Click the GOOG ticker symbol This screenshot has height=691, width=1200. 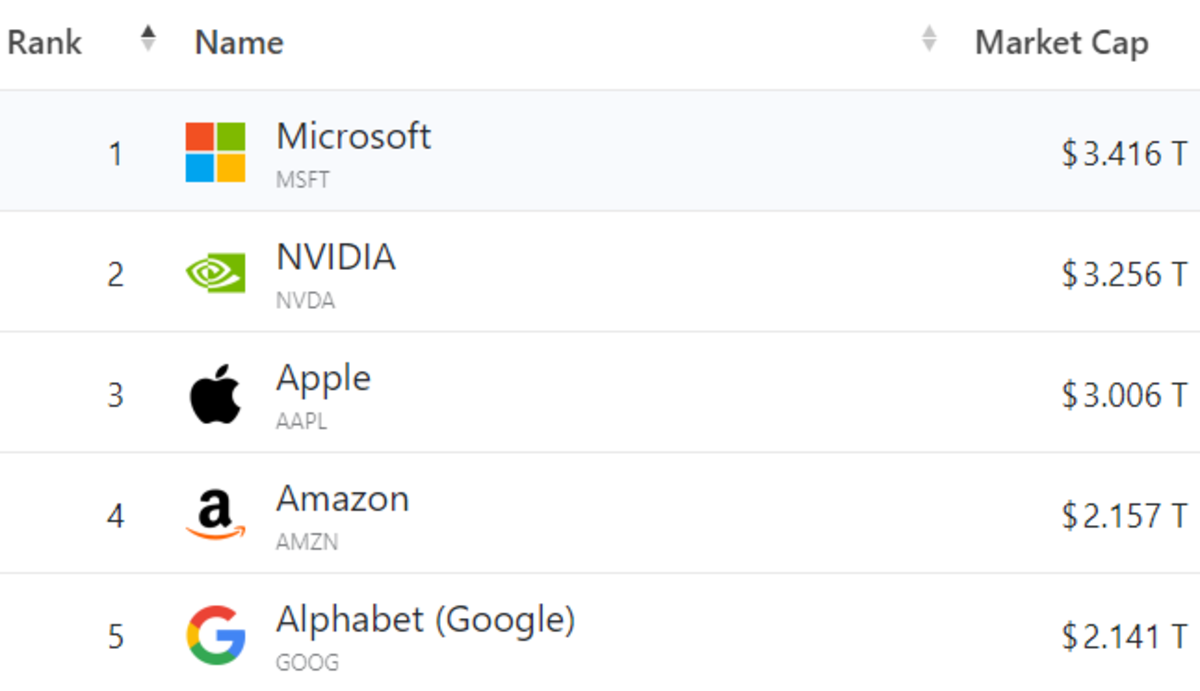pos(307,663)
